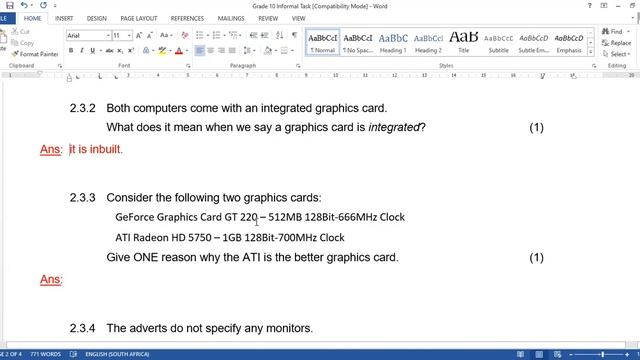Switch to Web Layout view
The width and height of the screenshot is (640, 360).
pyautogui.click(x=558, y=354)
